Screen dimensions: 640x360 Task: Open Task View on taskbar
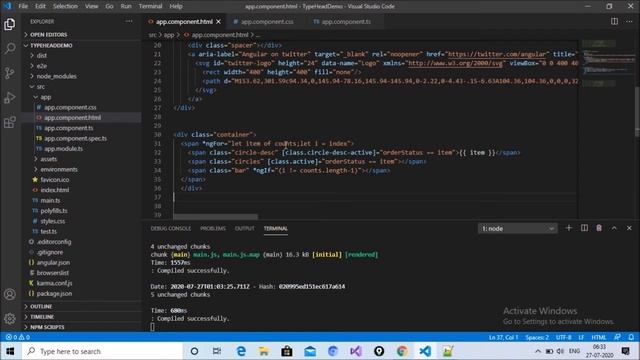point(217,351)
